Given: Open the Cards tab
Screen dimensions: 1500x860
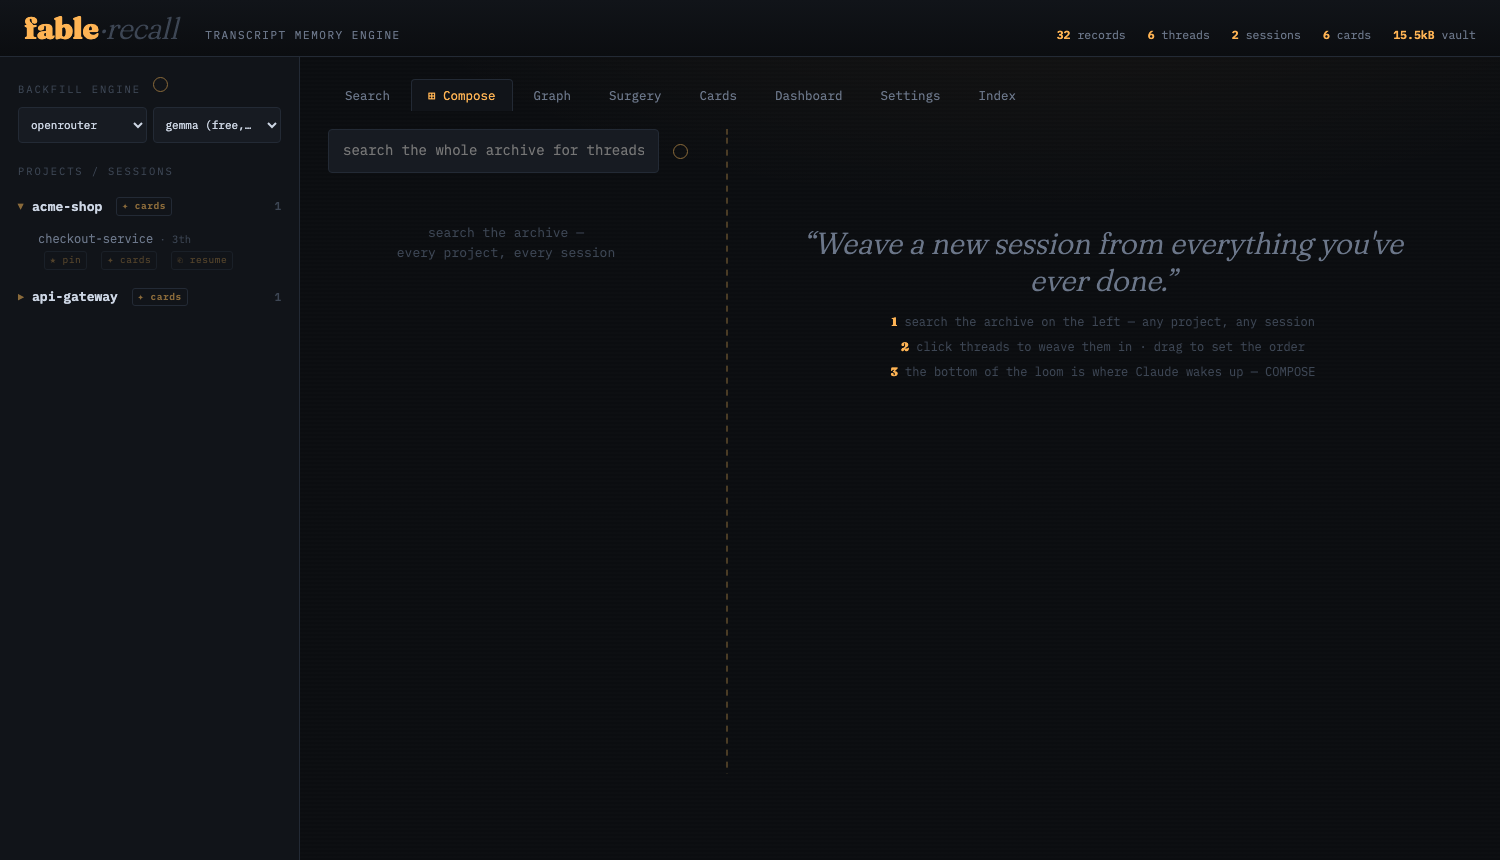Looking at the screenshot, I should pos(718,96).
